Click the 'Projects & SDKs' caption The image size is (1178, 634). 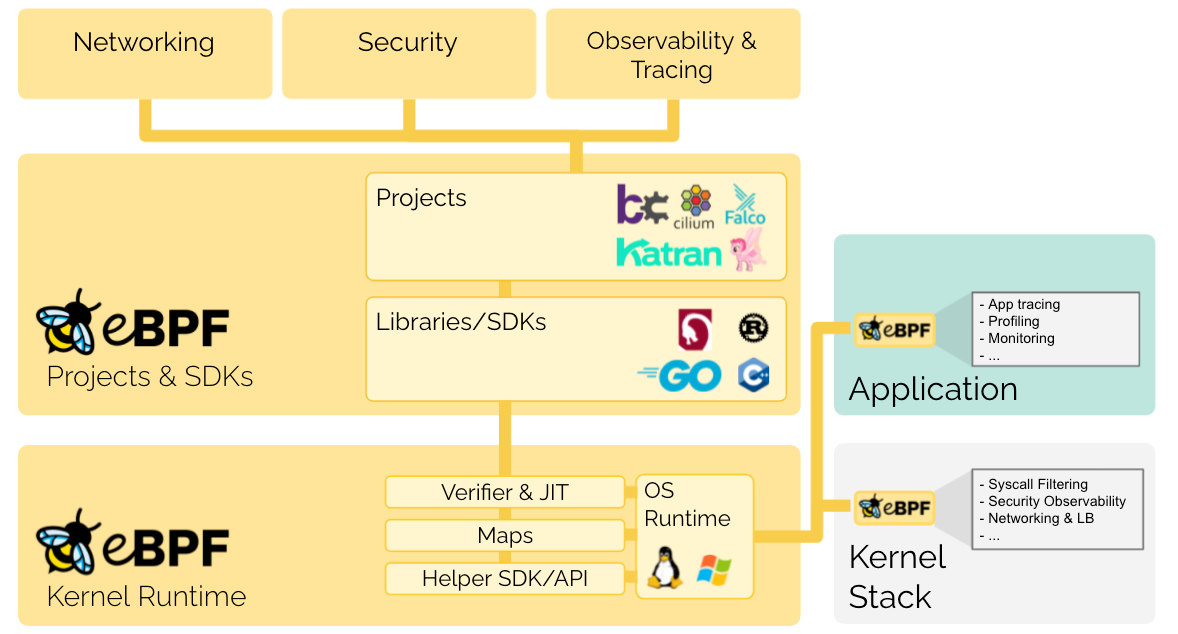[x=150, y=376]
